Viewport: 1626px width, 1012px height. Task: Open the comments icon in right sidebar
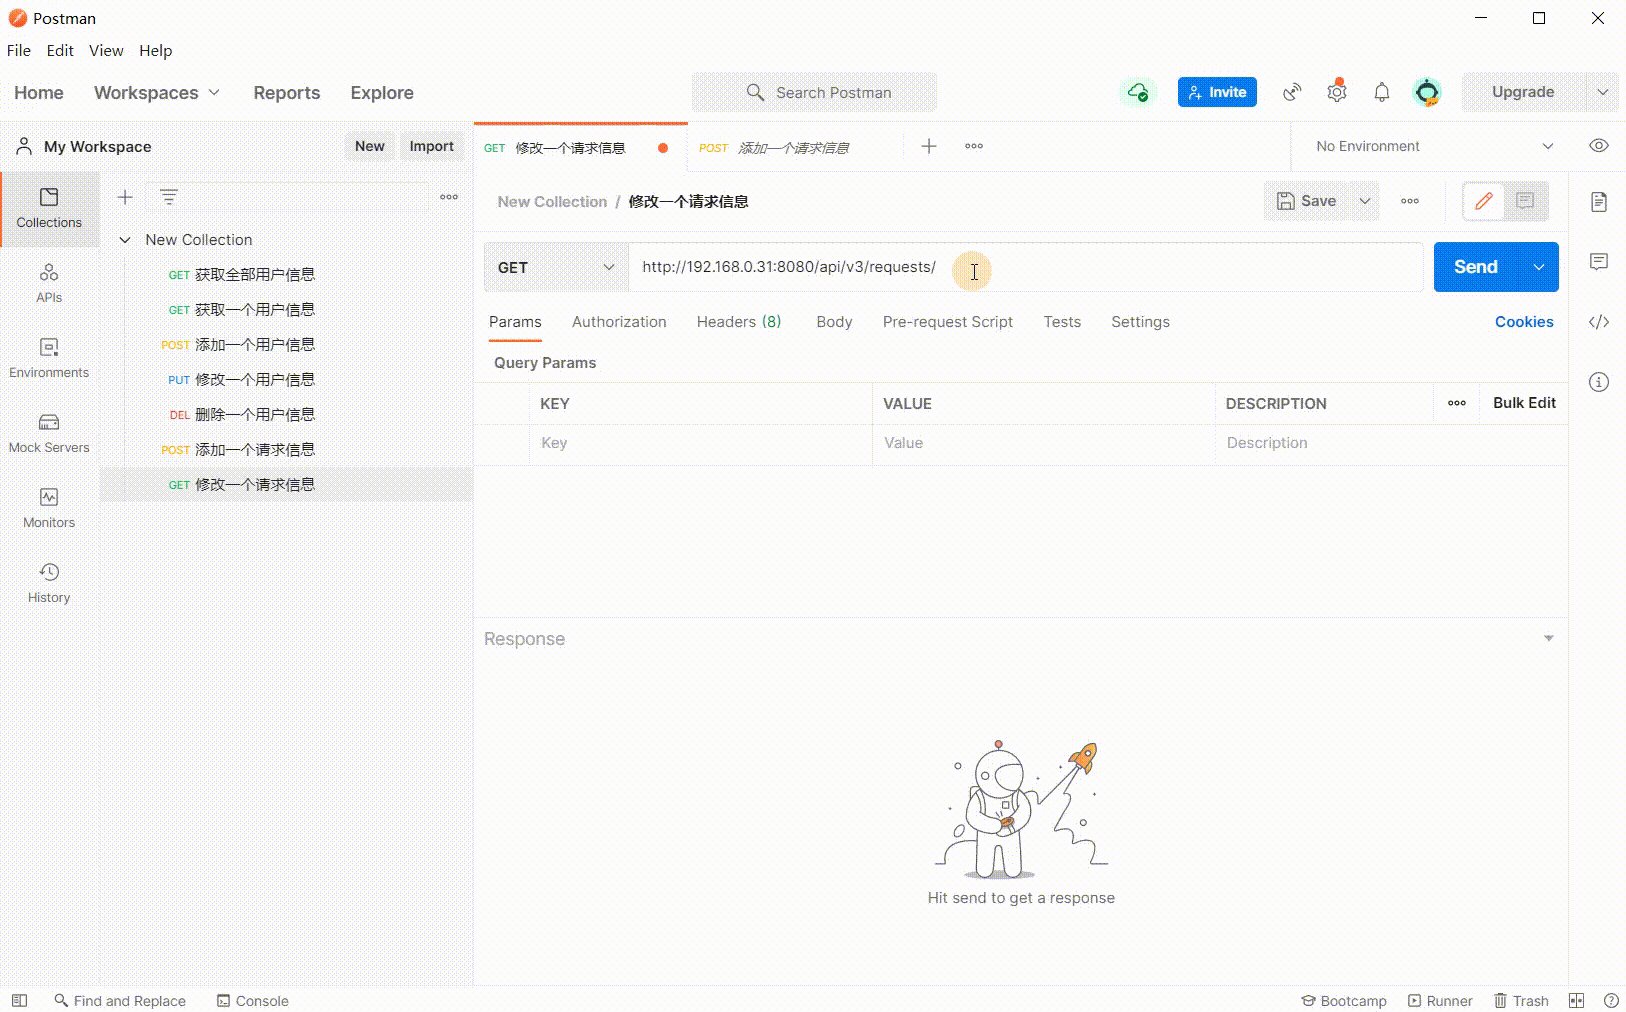point(1599,262)
